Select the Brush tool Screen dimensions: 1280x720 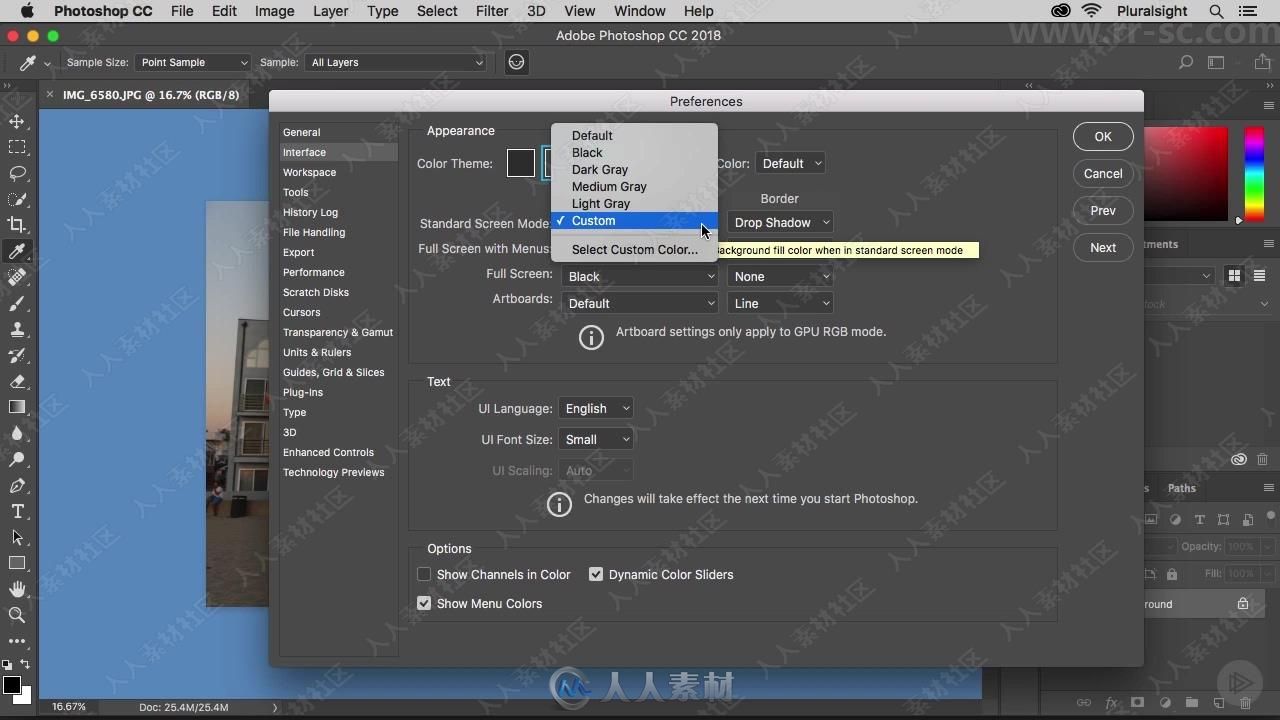click(x=17, y=303)
